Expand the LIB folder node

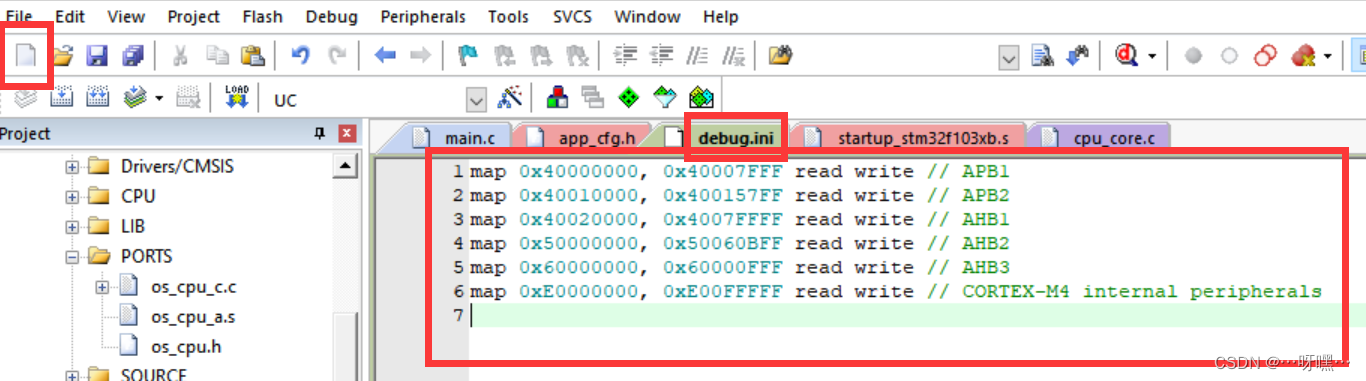click(x=72, y=226)
